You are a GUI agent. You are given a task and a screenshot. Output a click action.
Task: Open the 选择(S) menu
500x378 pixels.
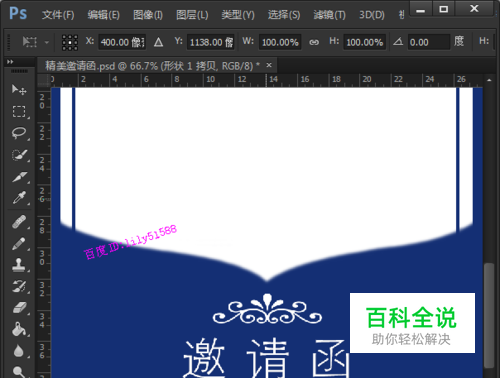pos(284,15)
